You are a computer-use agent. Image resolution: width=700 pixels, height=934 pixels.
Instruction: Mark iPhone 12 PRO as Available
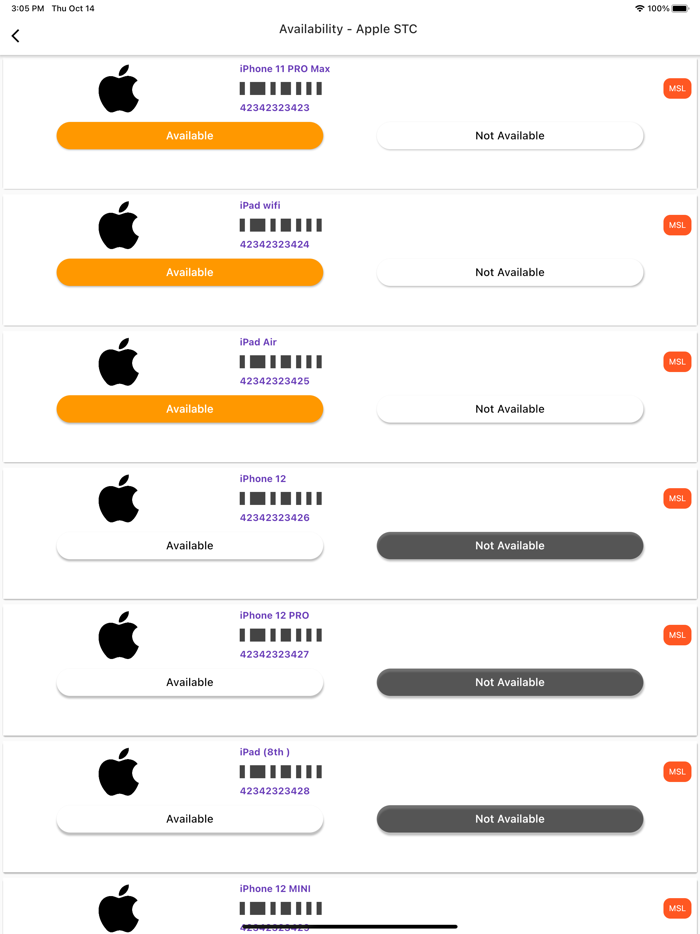tap(190, 682)
